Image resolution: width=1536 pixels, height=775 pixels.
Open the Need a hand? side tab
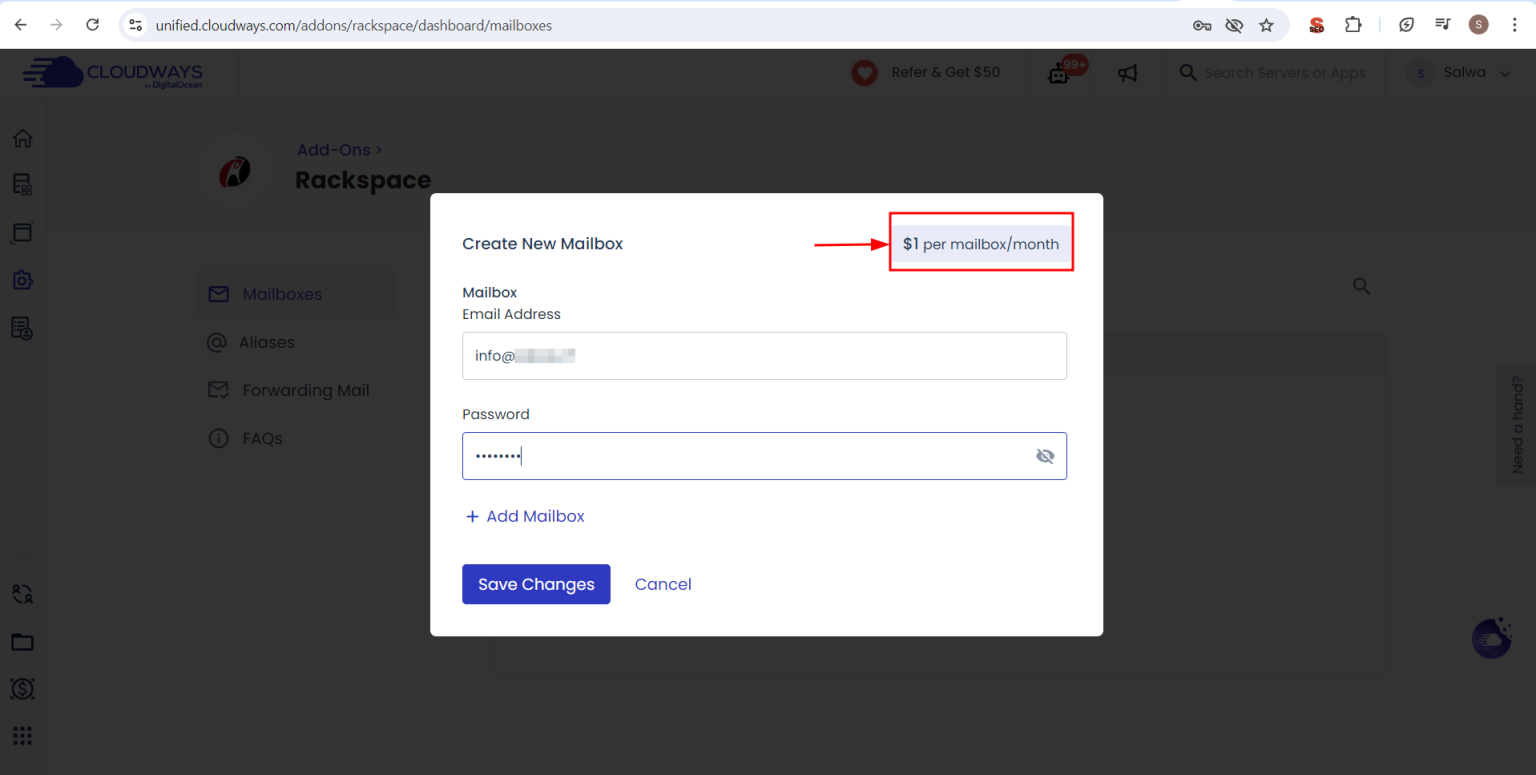(x=1516, y=425)
